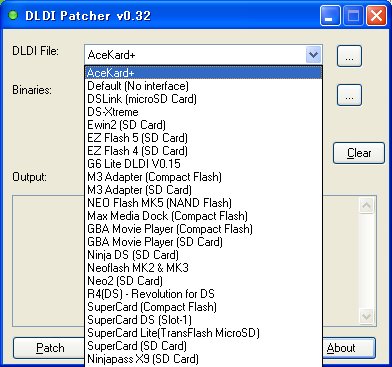Pick M3 Adapter (Compact Flash)
392x367 pixels.
(203, 177)
